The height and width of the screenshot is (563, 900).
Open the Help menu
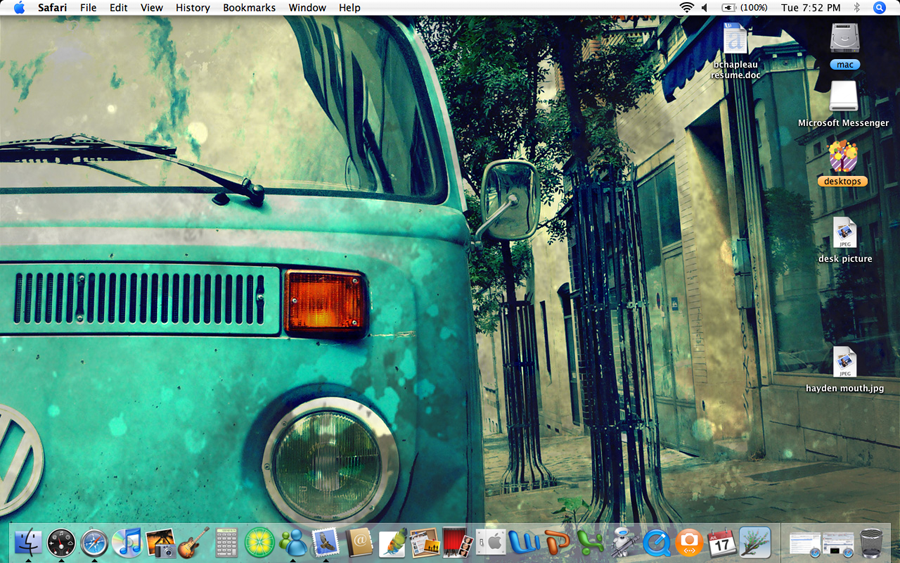(350, 7)
